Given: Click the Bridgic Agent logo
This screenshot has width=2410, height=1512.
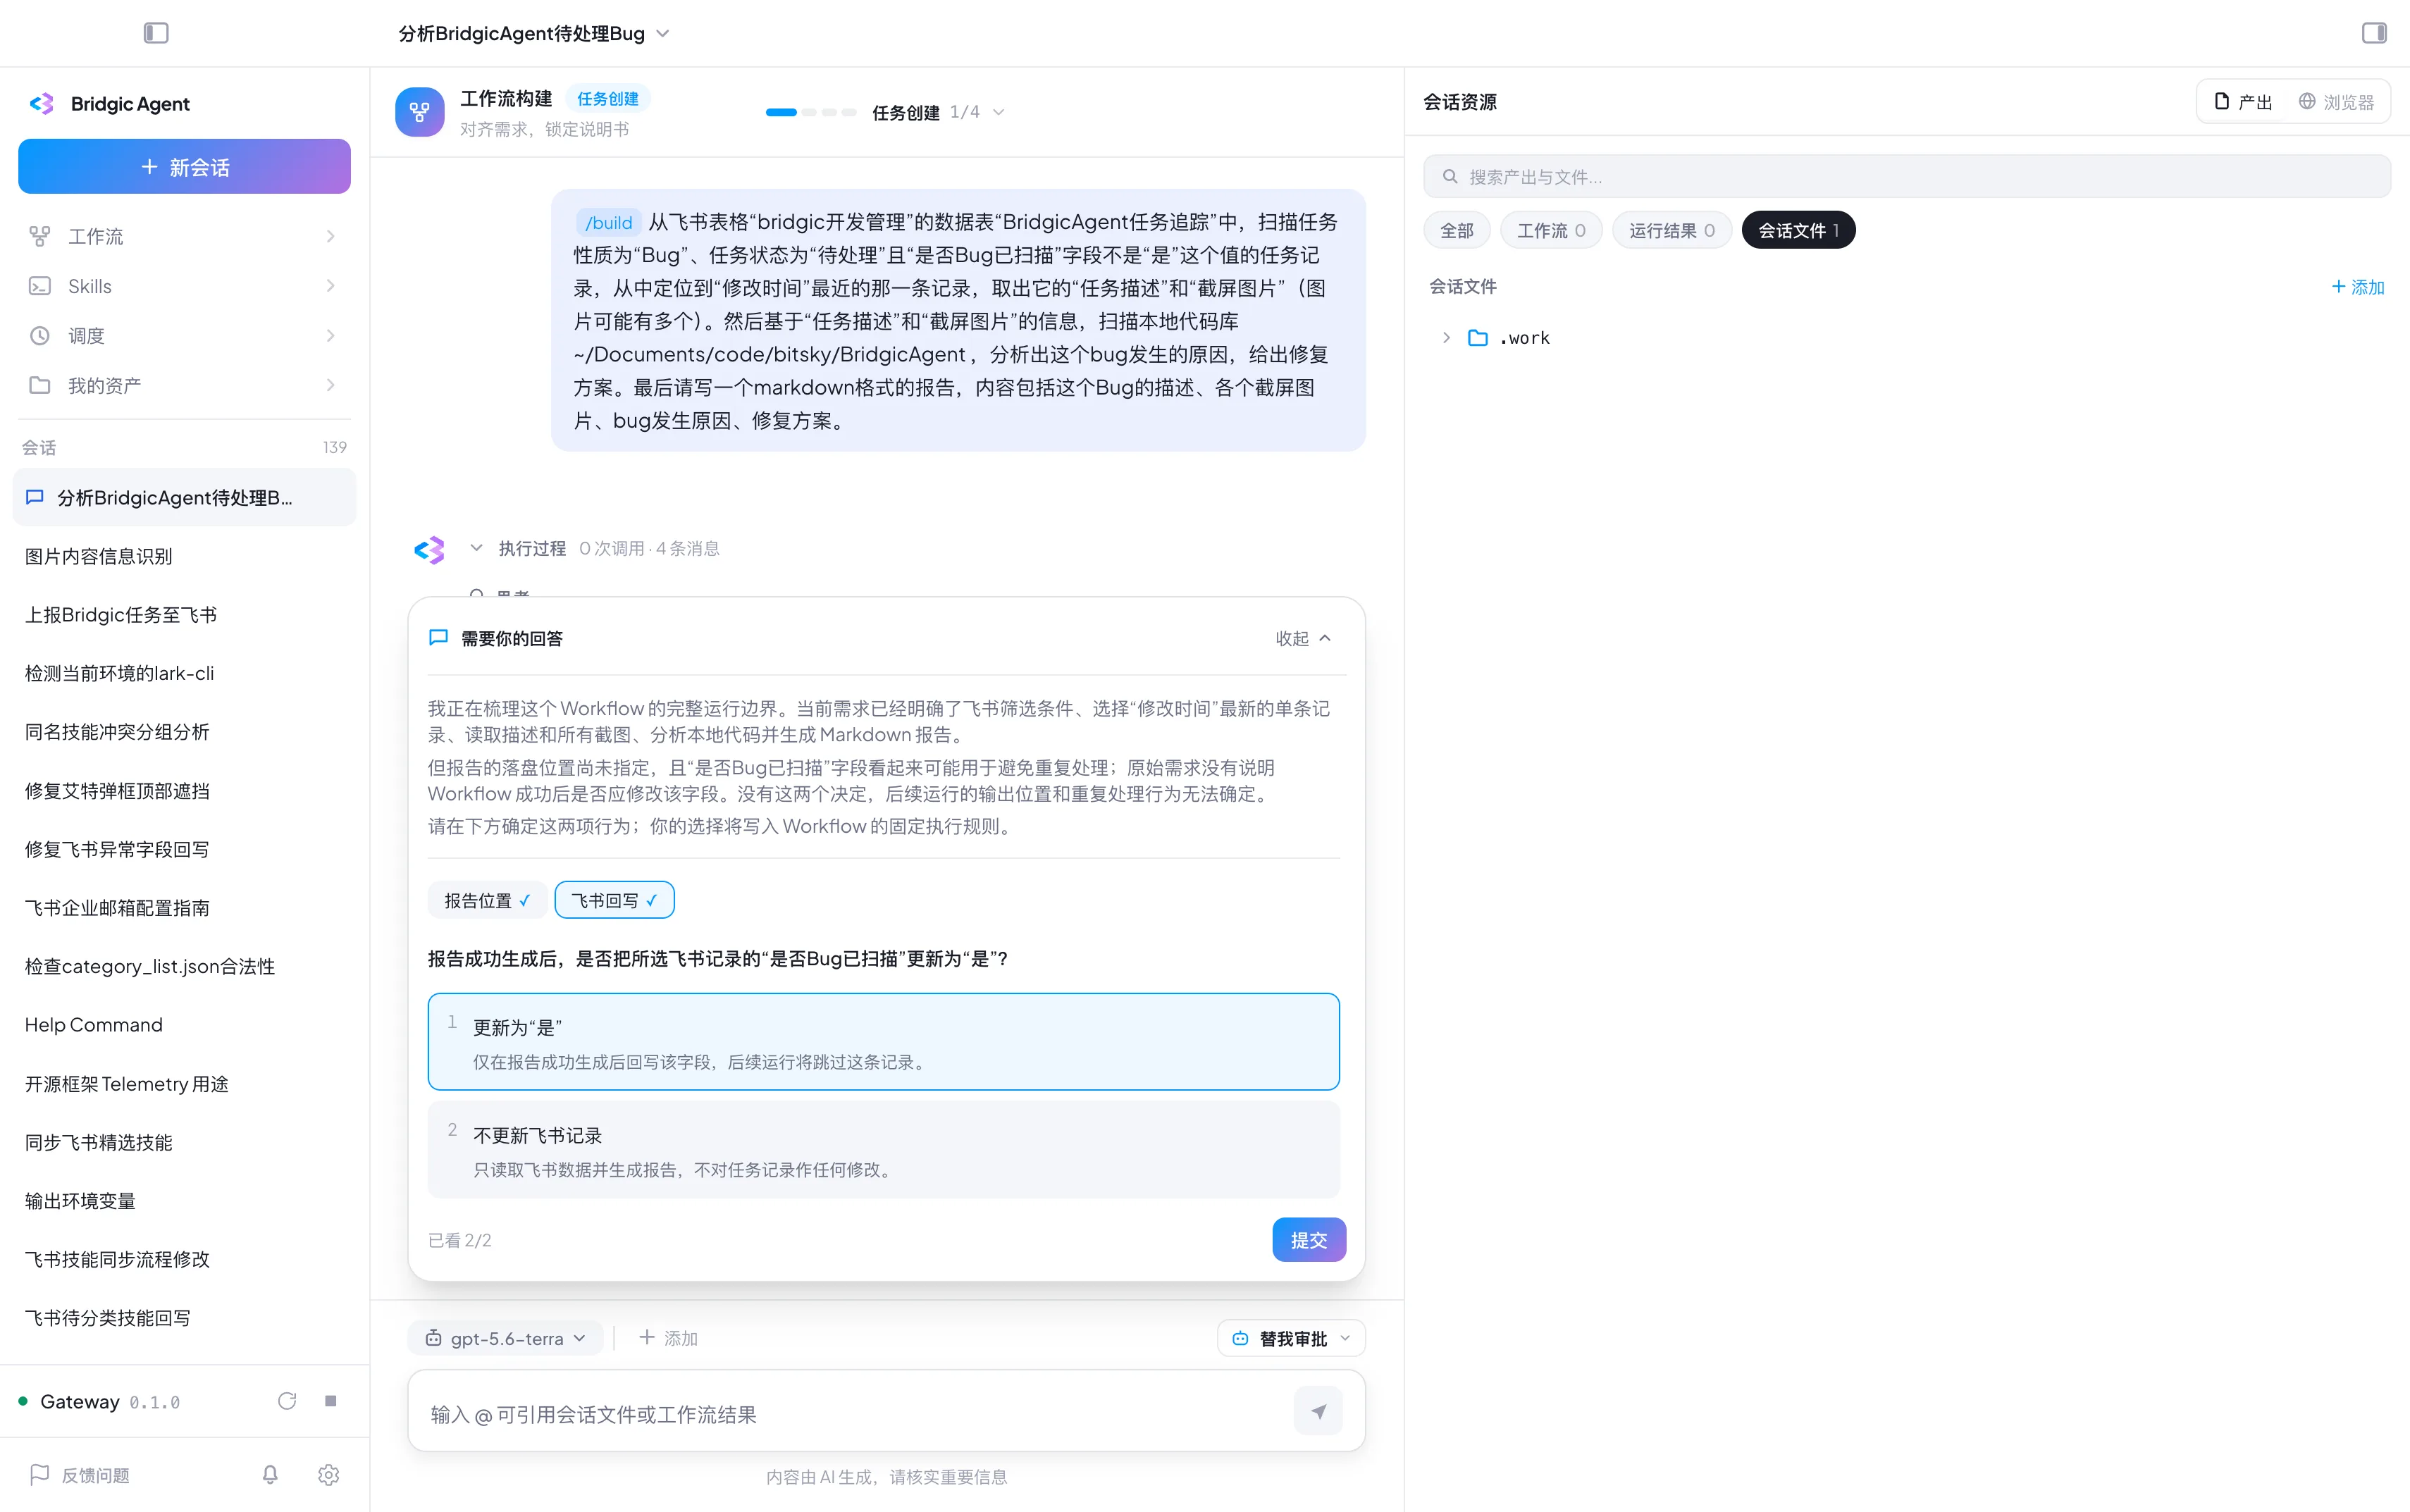Looking at the screenshot, I should [x=42, y=104].
